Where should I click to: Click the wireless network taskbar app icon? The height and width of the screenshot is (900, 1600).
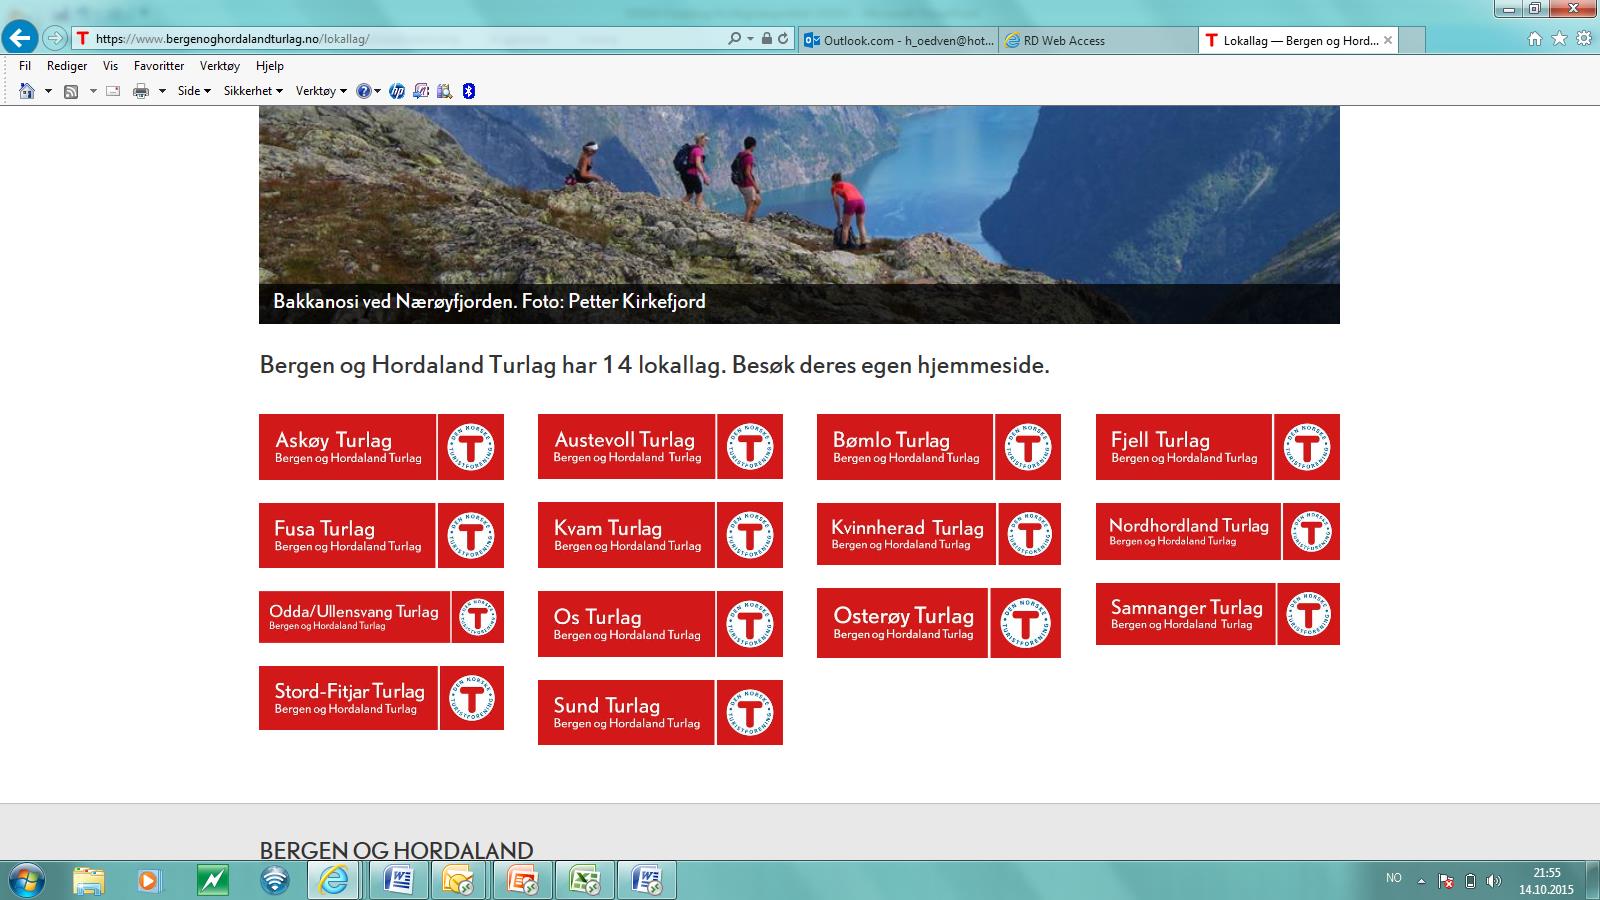[x=274, y=880]
